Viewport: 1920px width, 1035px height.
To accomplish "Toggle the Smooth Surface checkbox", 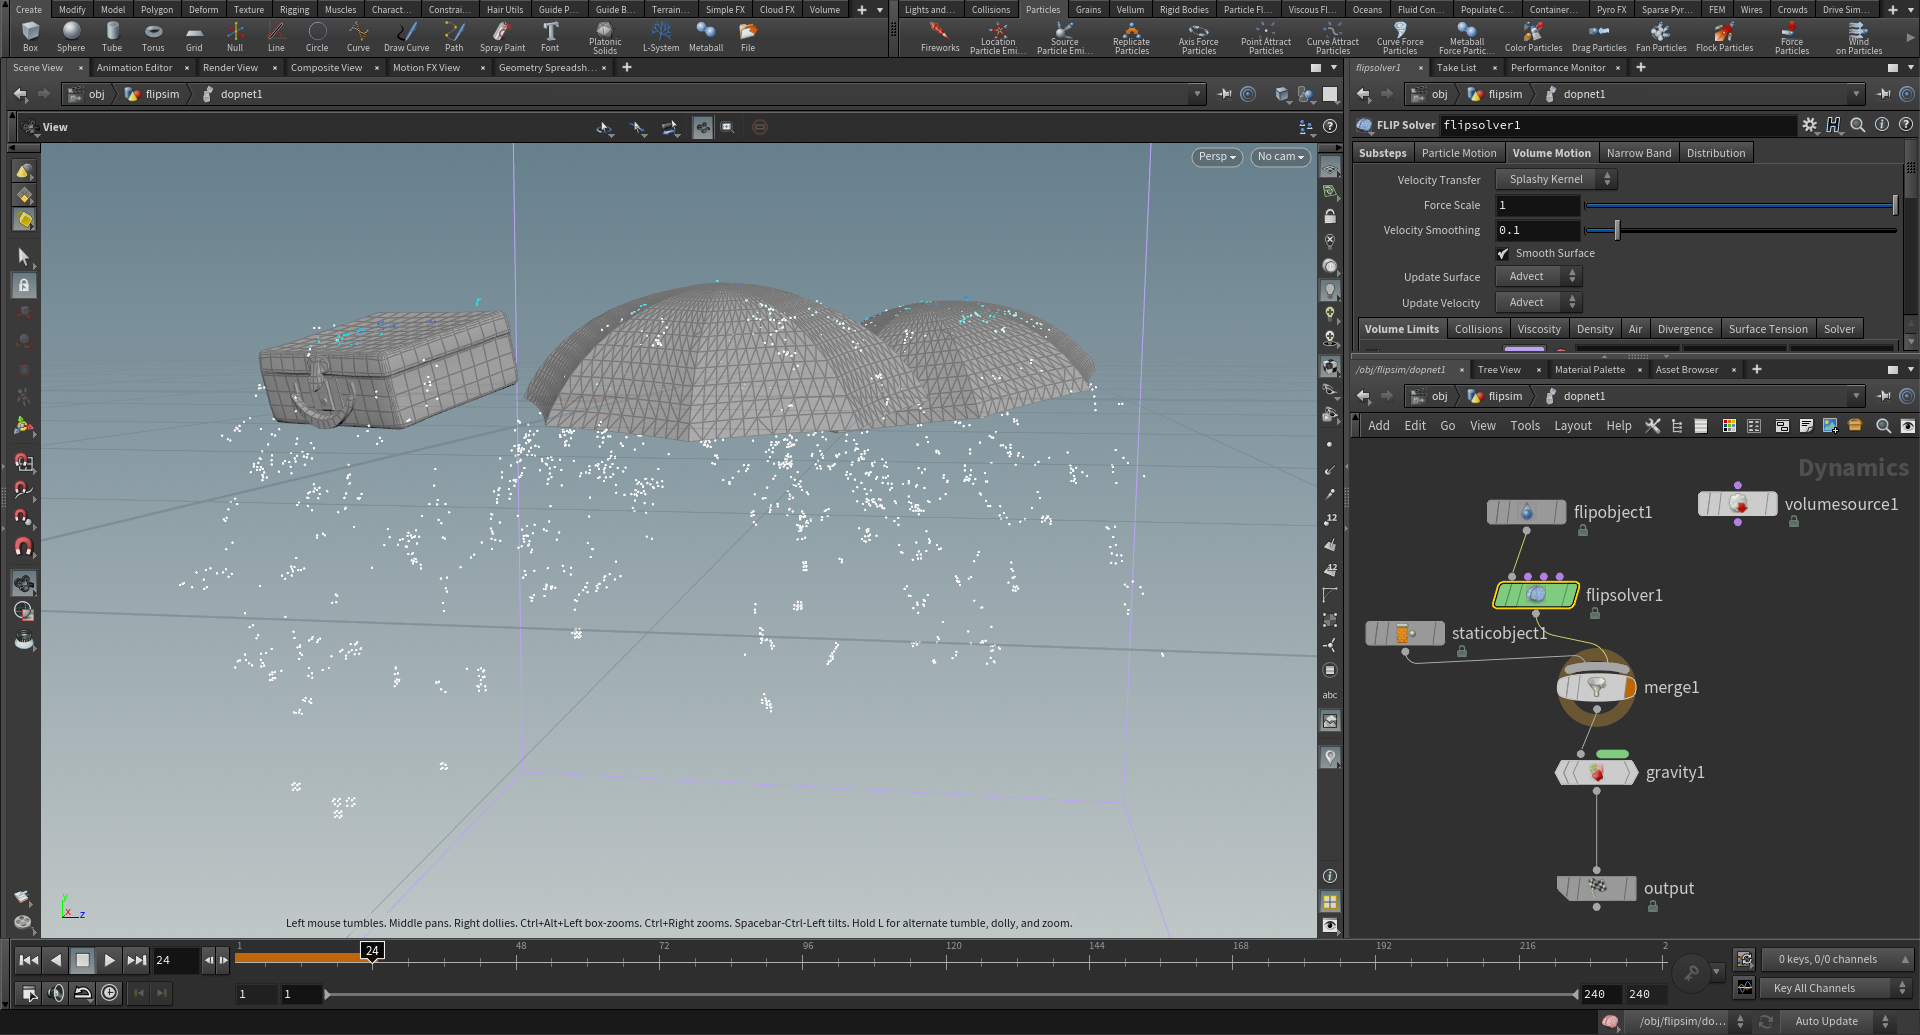I will tap(1502, 254).
